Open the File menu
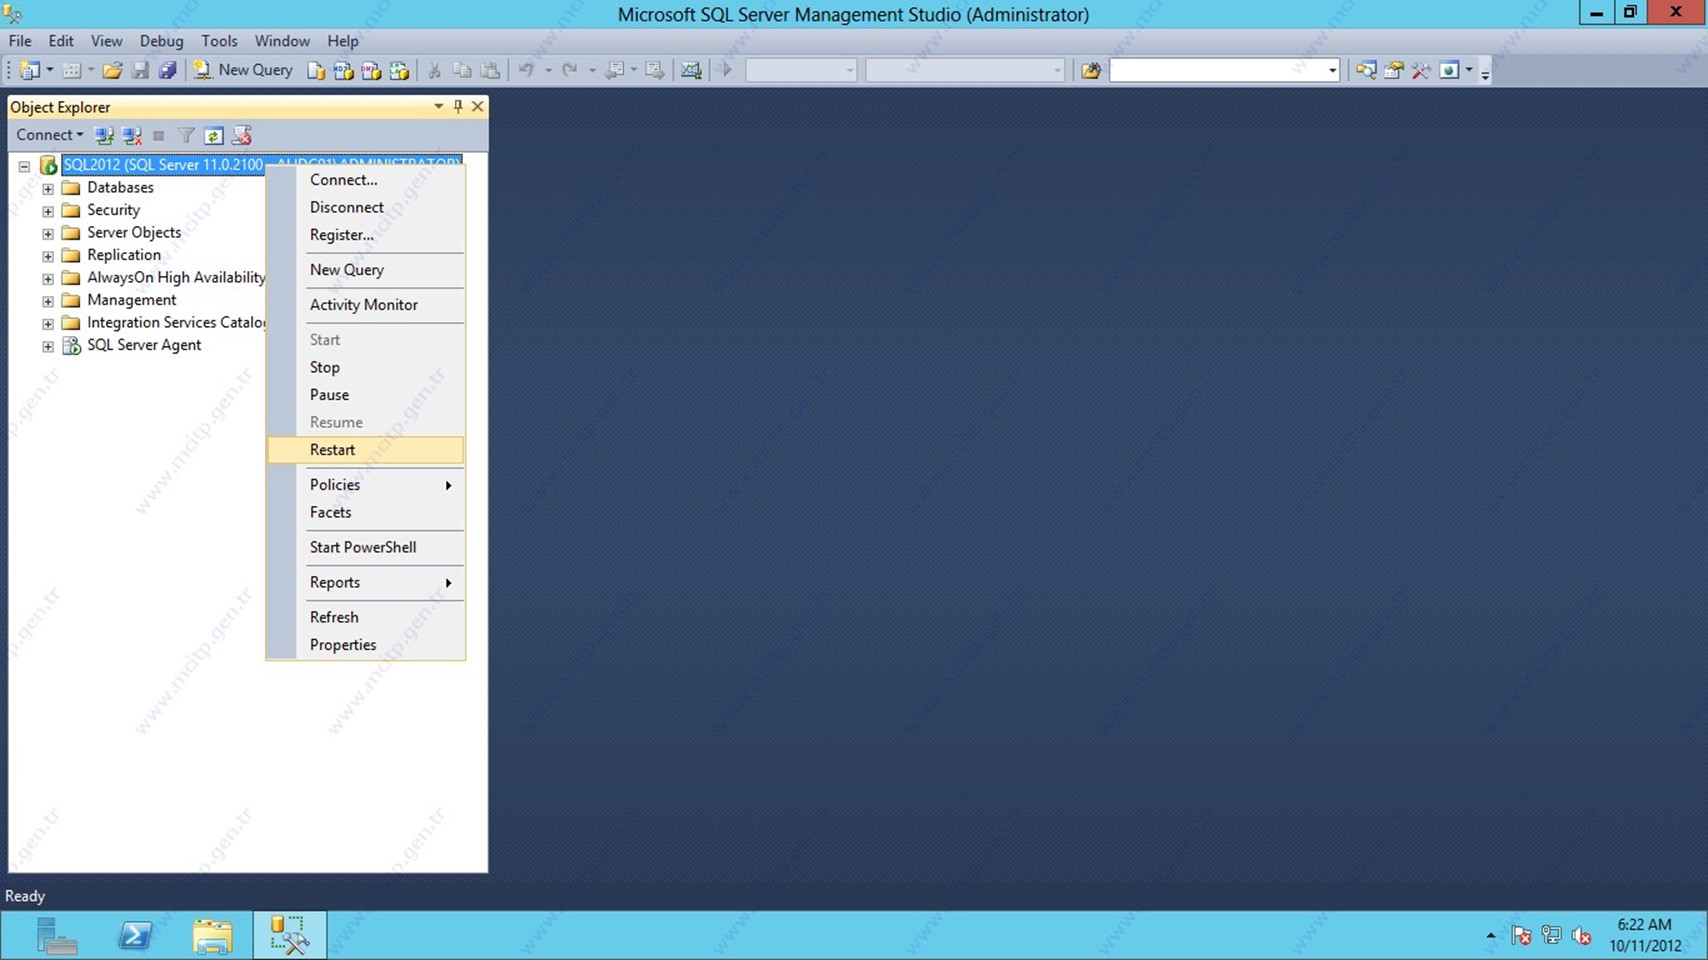Viewport: 1708px width, 960px height. [20, 41]
